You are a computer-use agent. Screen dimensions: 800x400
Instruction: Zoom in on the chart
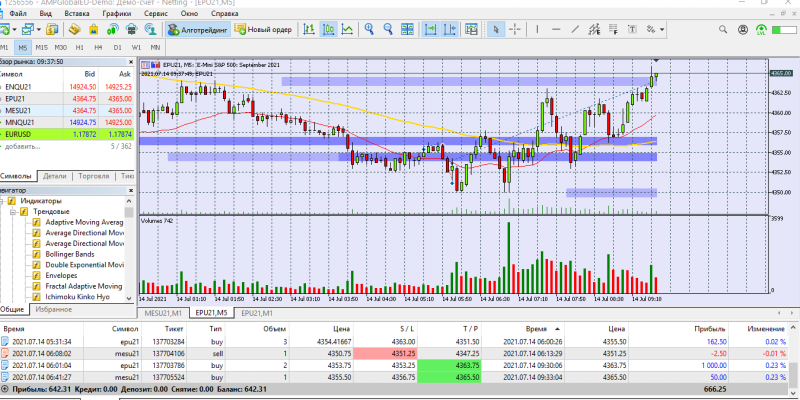pyautogui.click(x=369, y=30)
